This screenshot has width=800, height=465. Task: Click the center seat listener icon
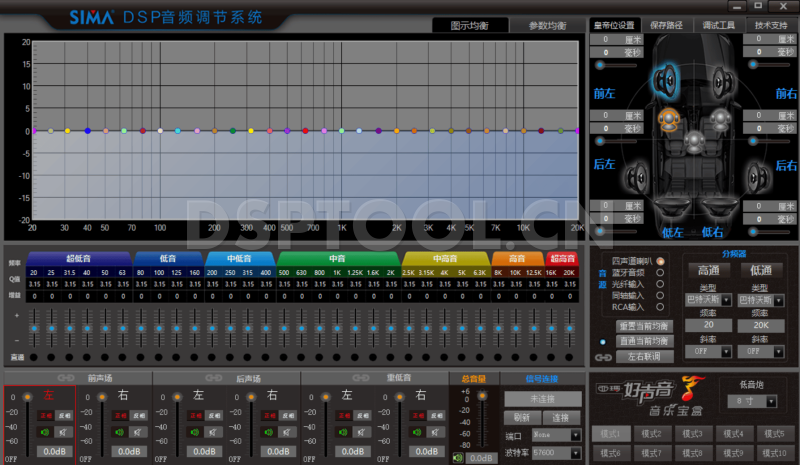(694, 139)
